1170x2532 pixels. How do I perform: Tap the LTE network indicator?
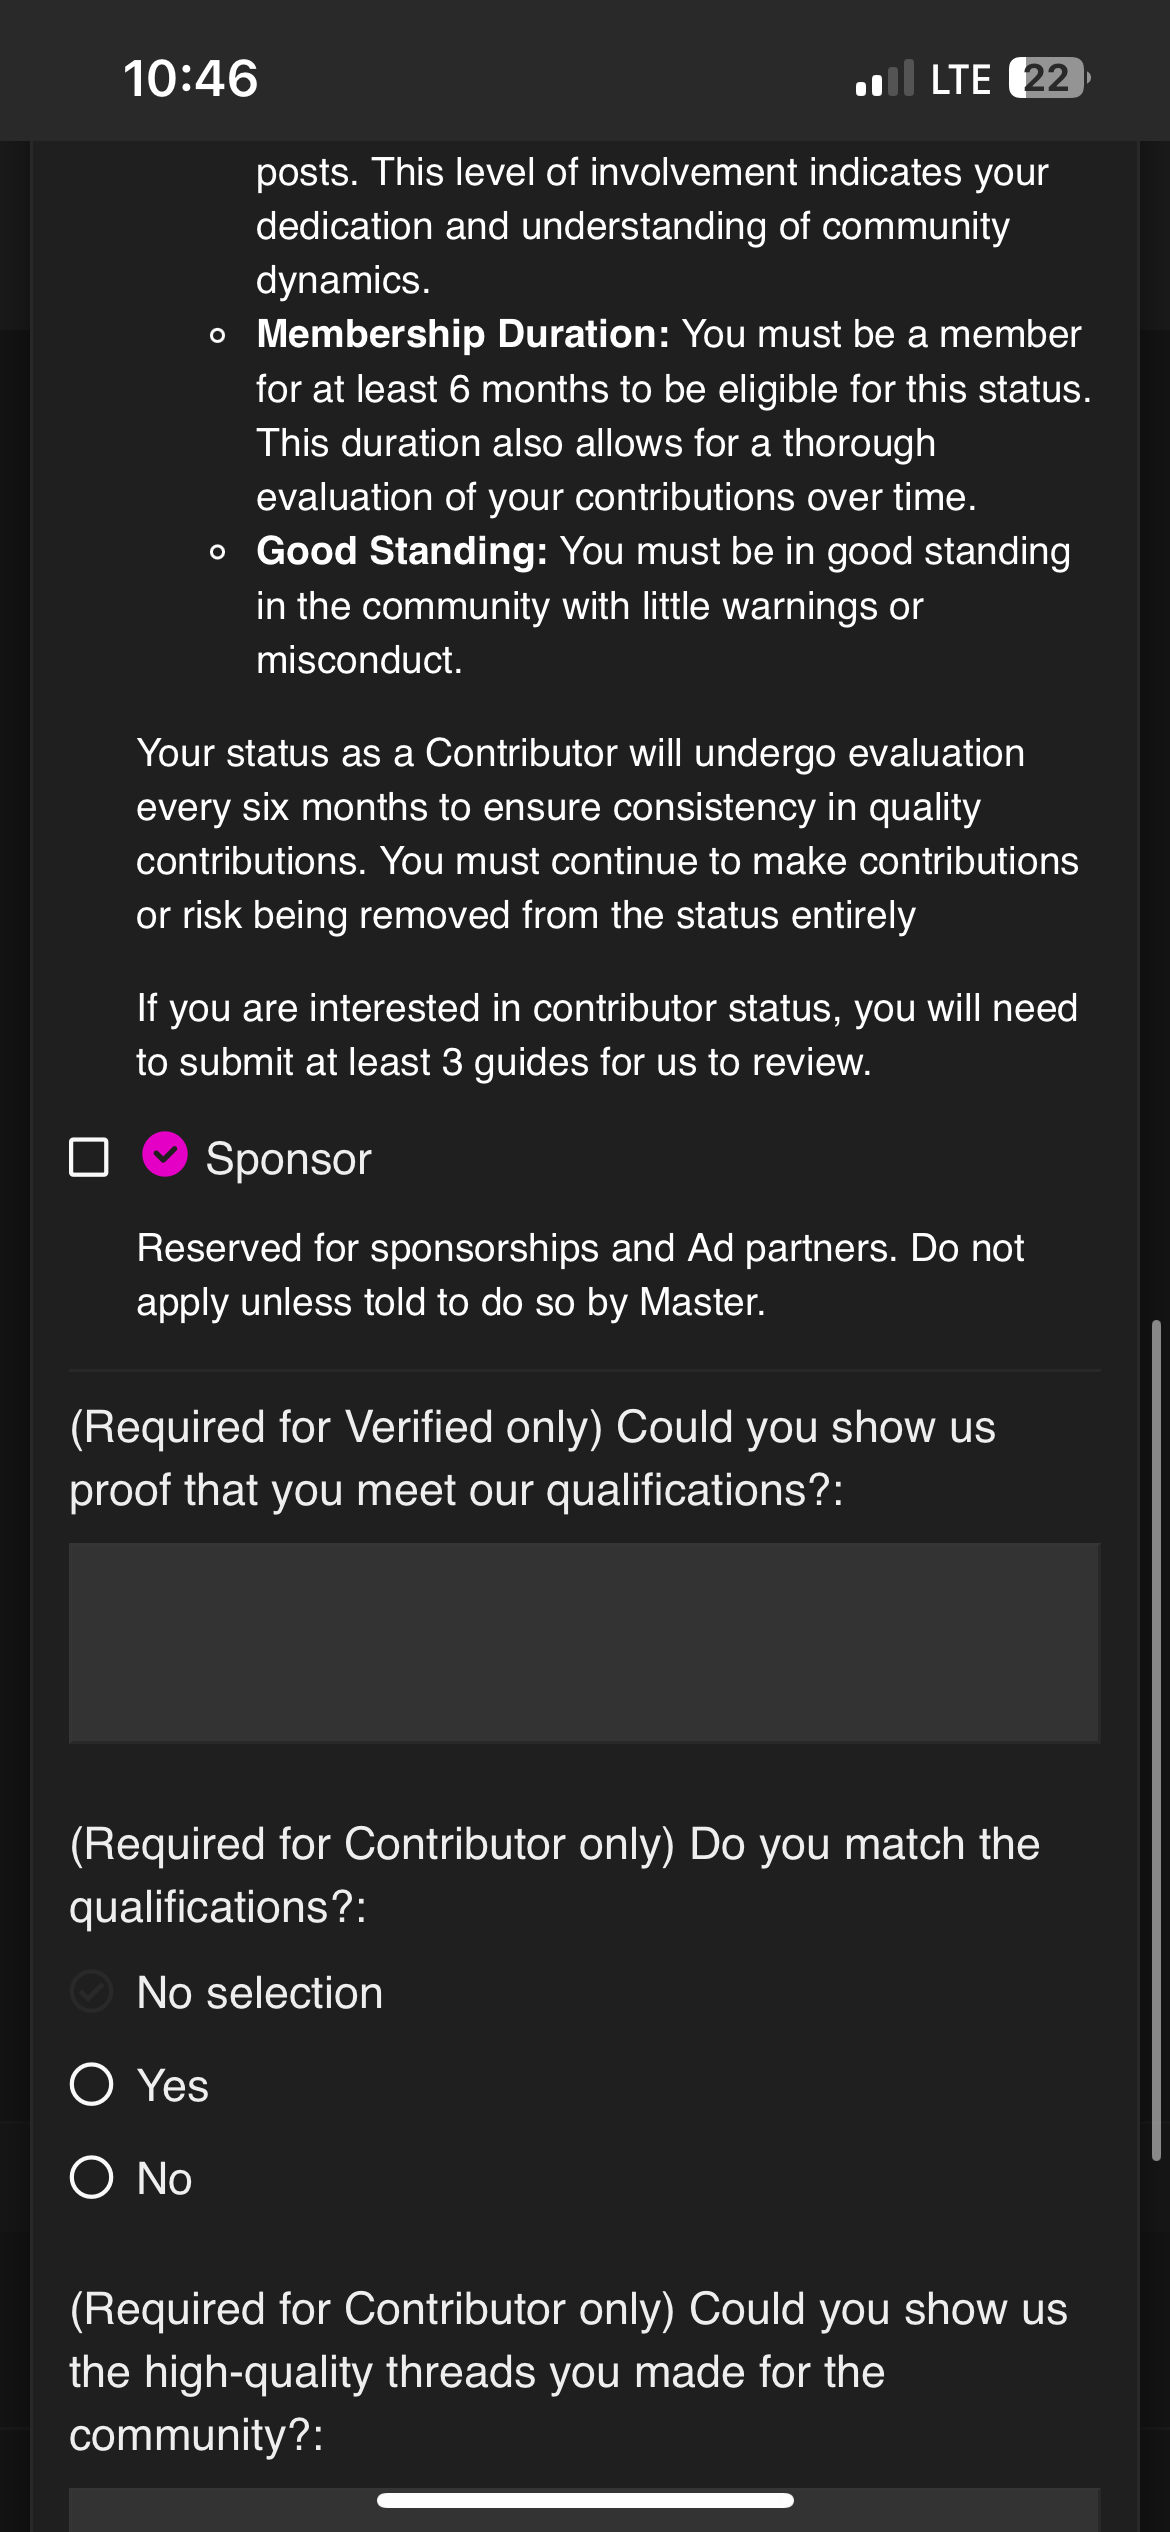pos(960,80)
